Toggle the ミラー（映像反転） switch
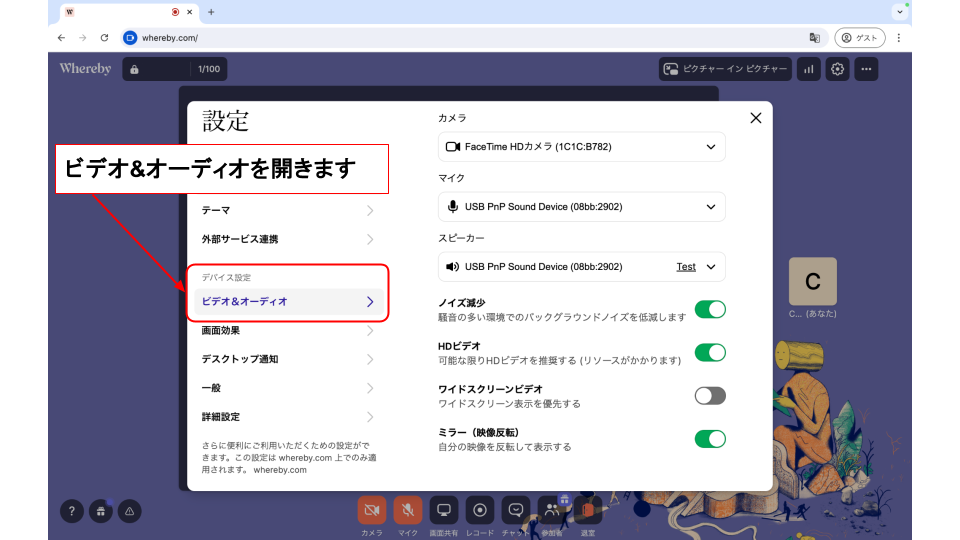Image resolution: width=960 pixels, height=540 pixels. (x=710, y=438)
